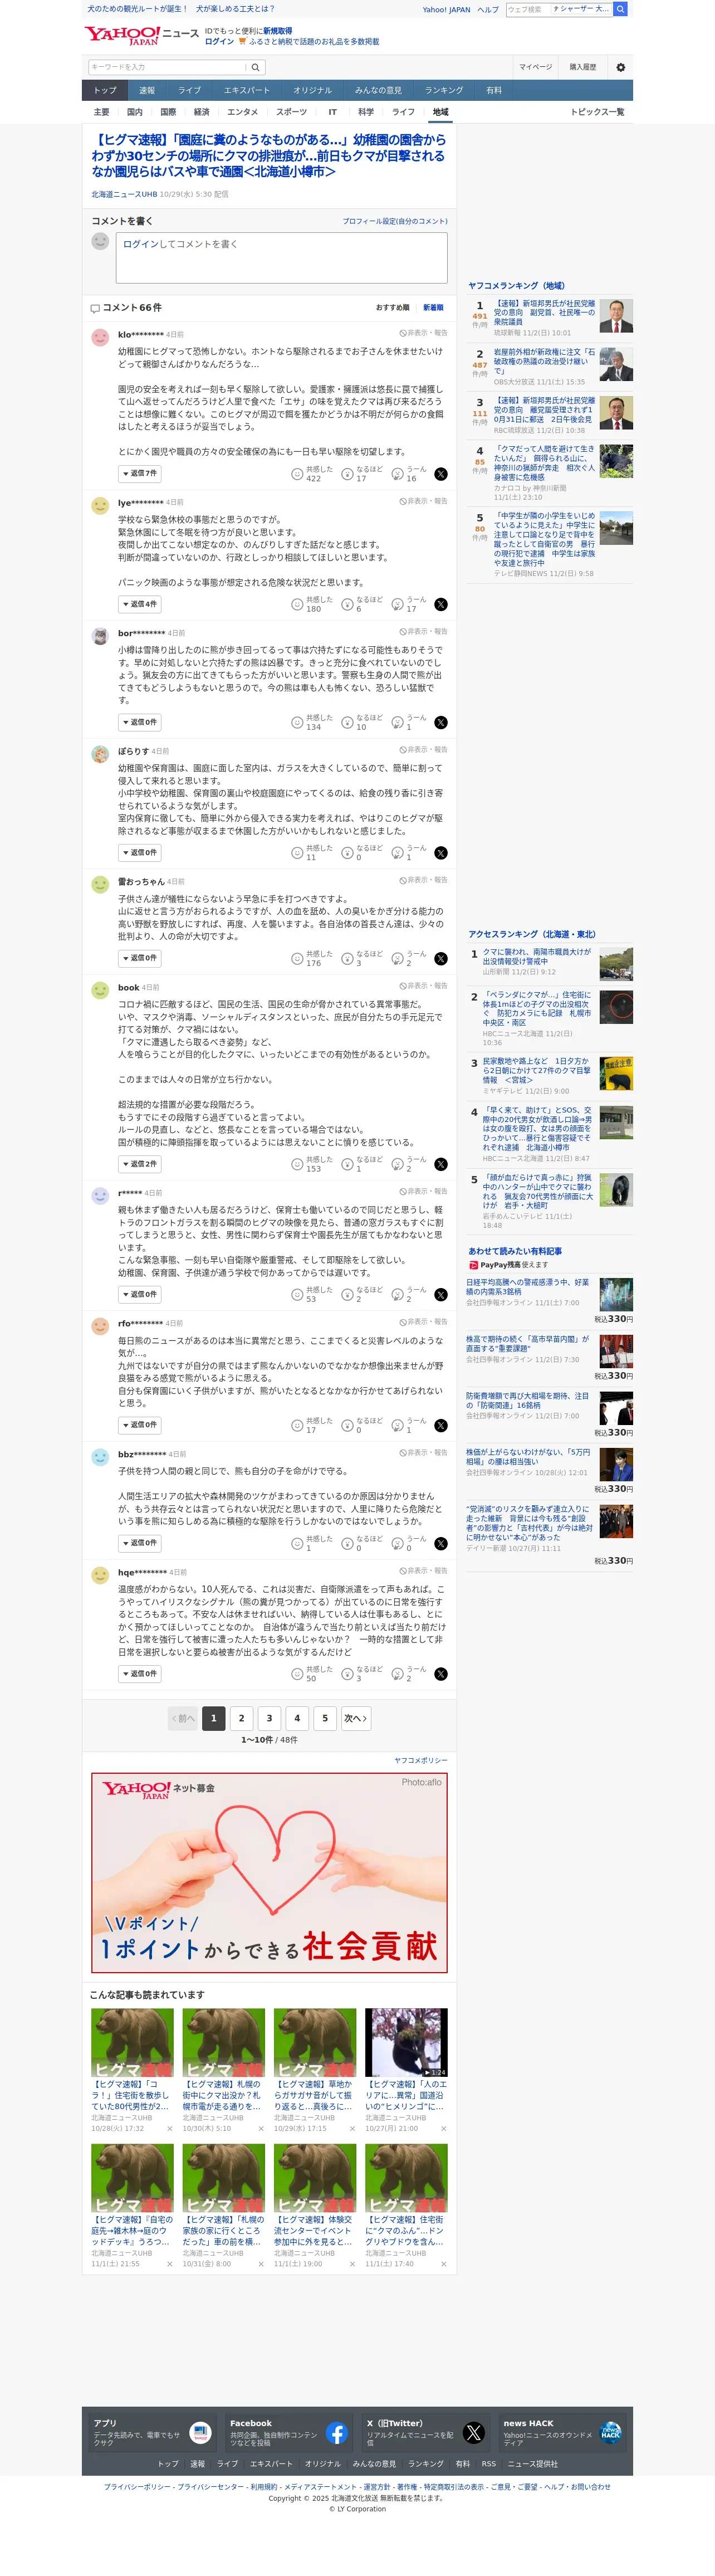Share book's comment on X

pos(441,1165)
